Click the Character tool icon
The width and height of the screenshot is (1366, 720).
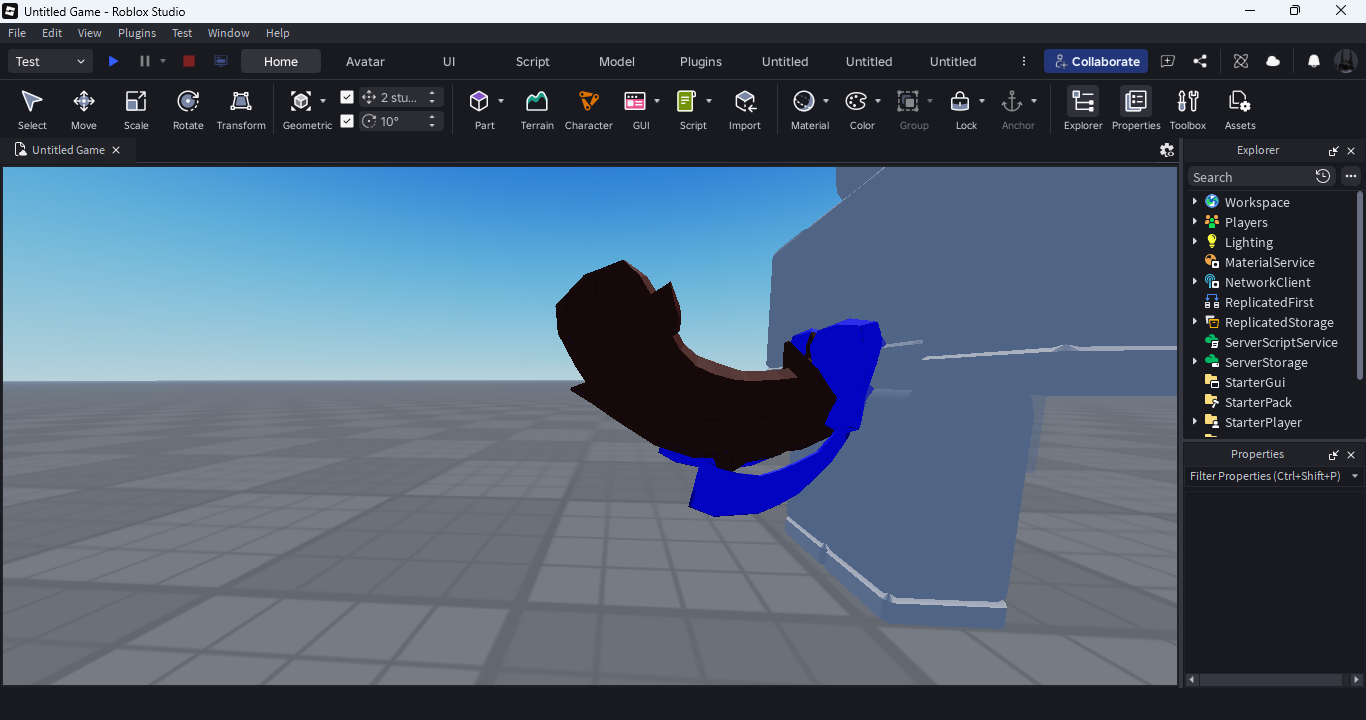click(588, 109)
